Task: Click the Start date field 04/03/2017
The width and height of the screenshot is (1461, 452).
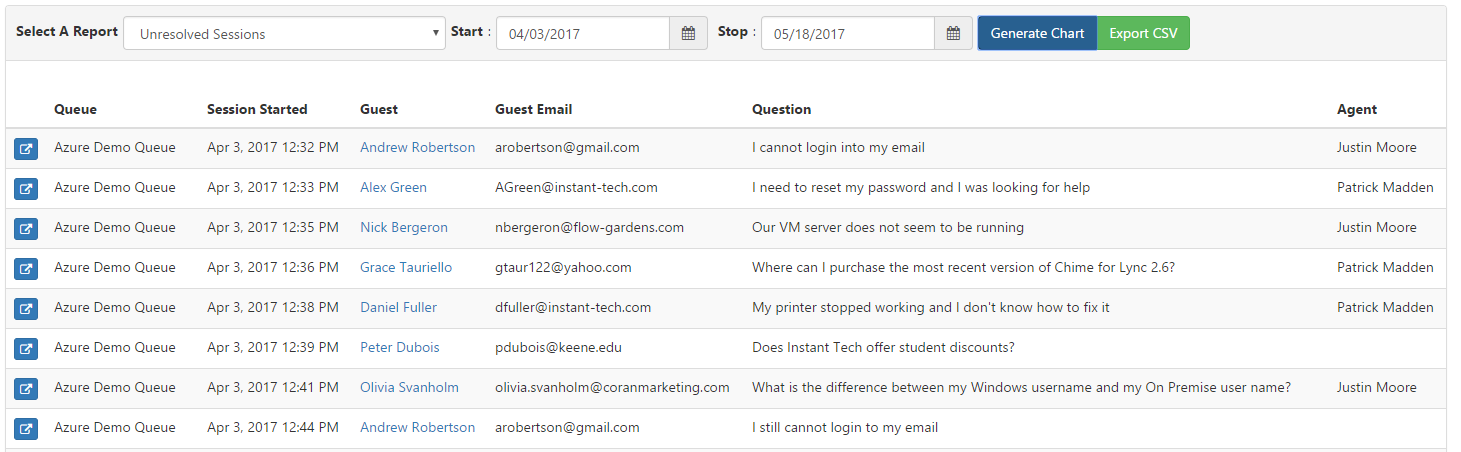Action: click(583, 33)
